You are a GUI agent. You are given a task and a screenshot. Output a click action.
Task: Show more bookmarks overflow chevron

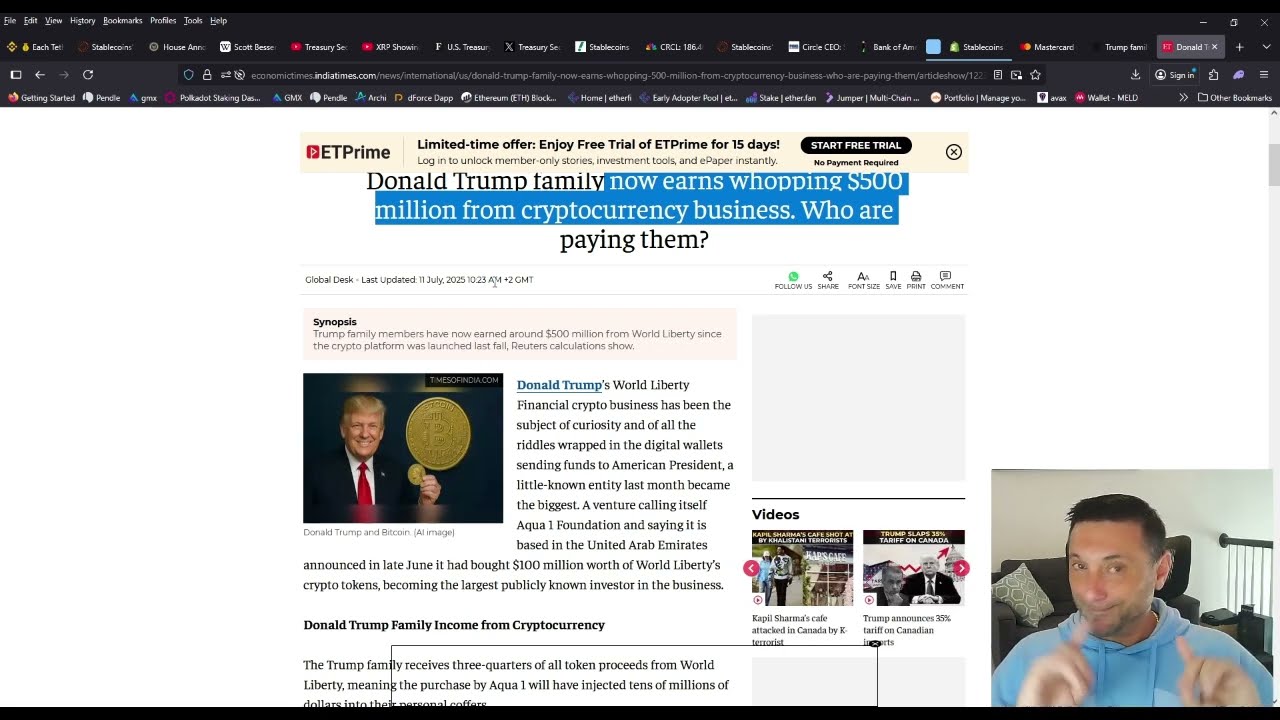(1183, 98)
